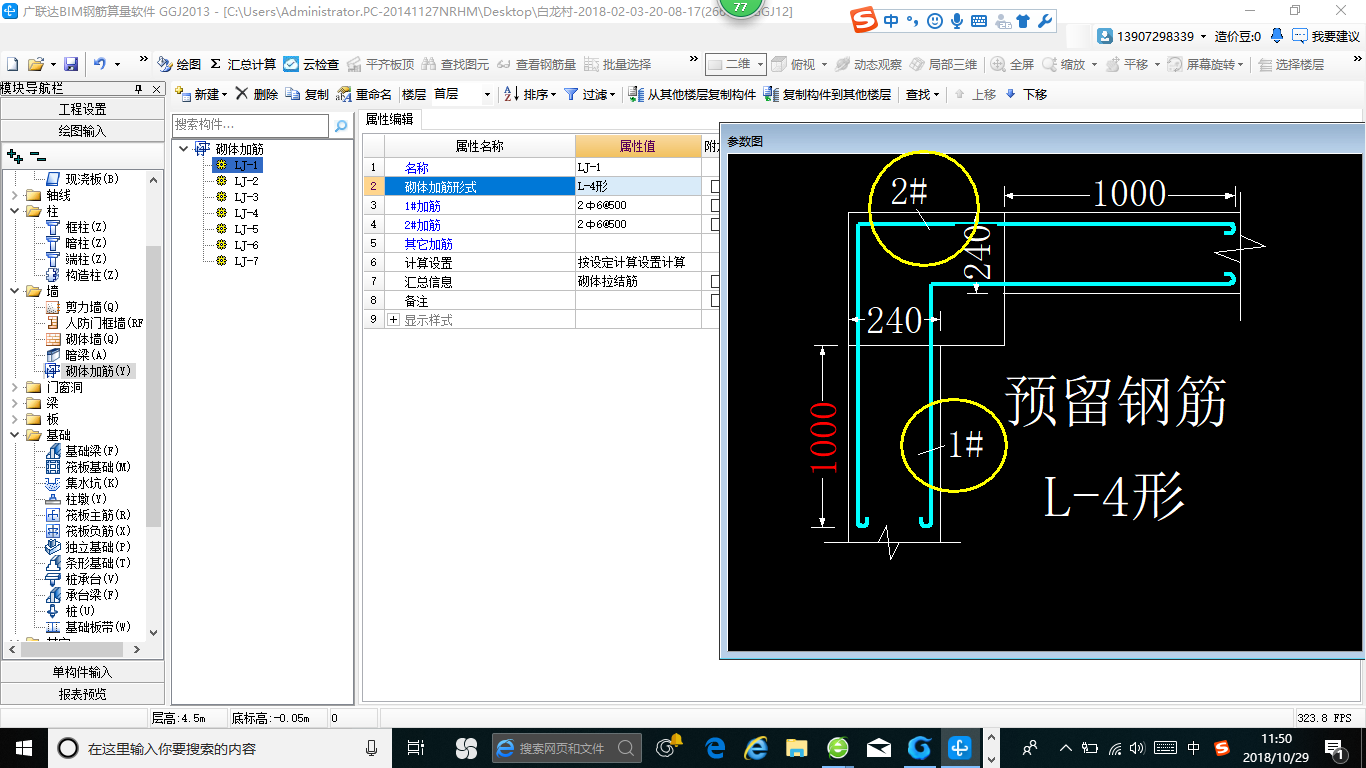Expand the 显示样式 property row
1366x768 pixels.
click(x=393, y=320)
